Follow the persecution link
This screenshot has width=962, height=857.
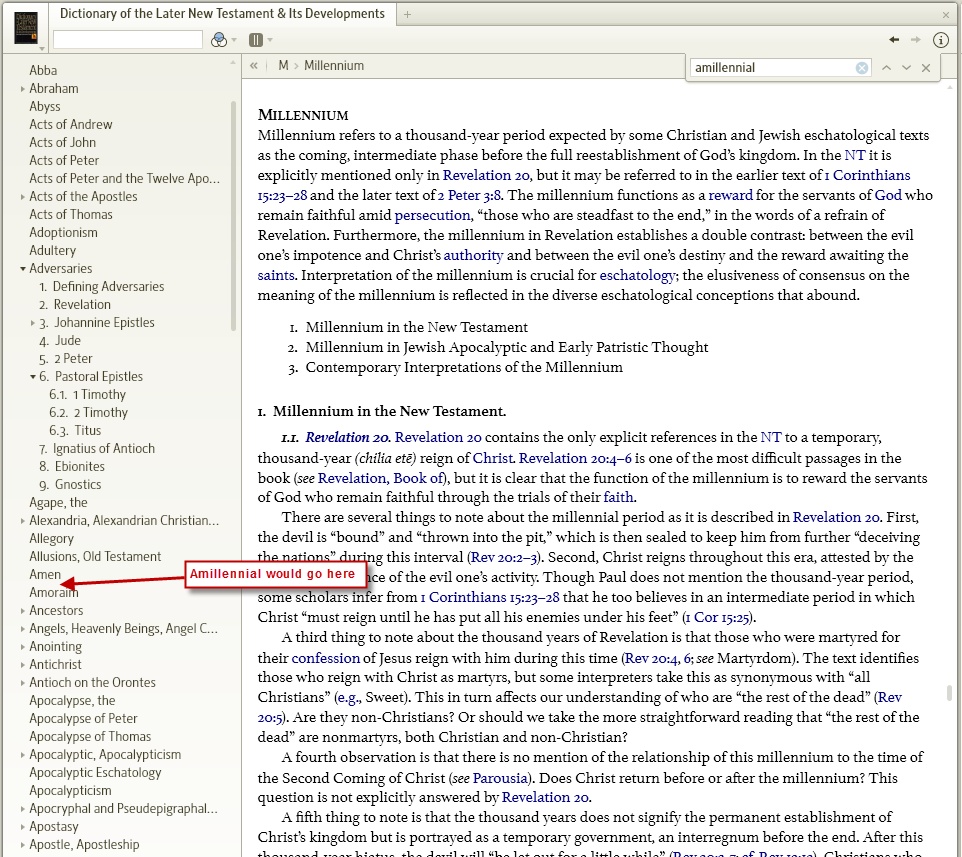click(x=432, y=215)
